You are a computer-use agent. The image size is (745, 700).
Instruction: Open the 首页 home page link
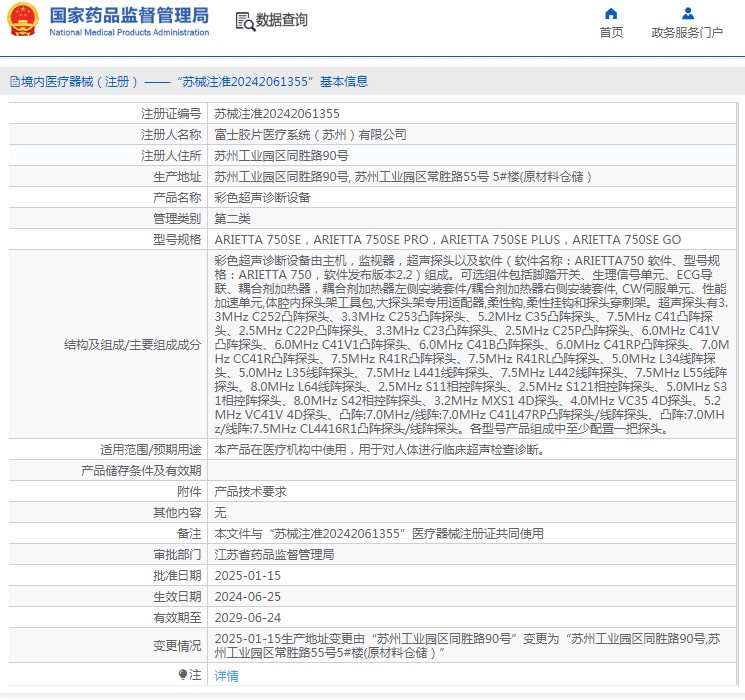tap(611, 32)
